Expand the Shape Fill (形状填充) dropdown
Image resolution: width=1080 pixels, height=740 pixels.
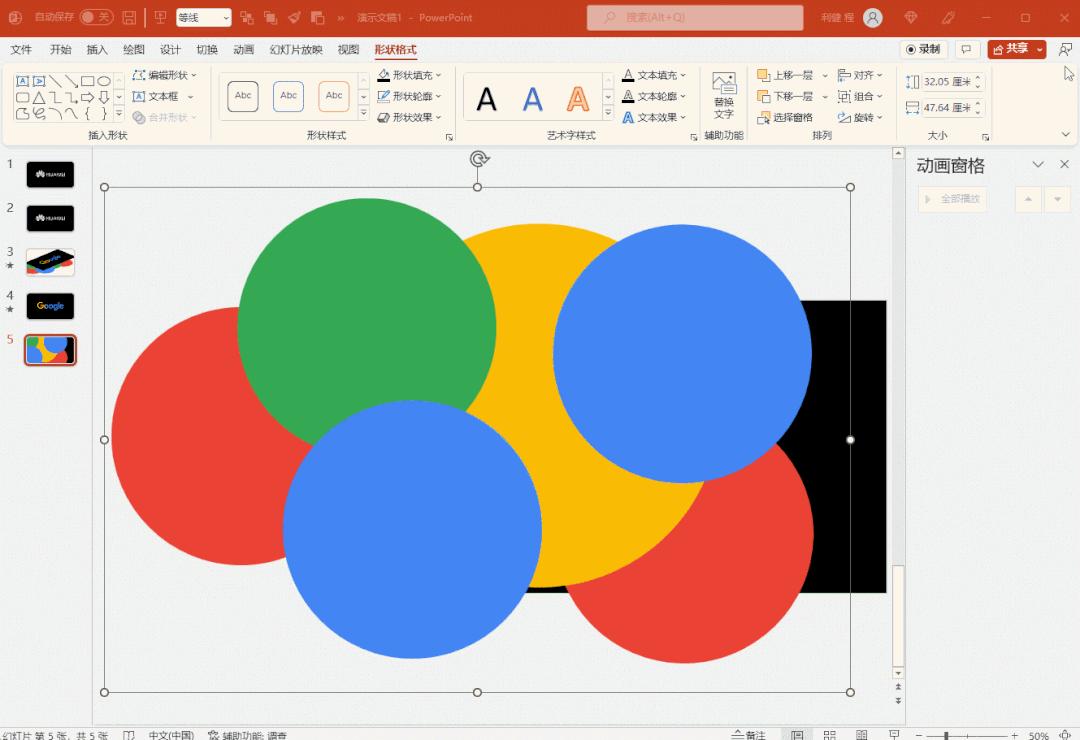[x=438, y=75]
